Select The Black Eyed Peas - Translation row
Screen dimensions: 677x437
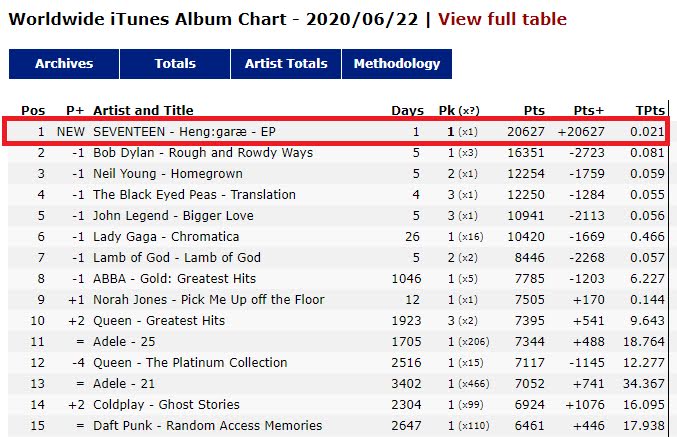tap(338, 194)
